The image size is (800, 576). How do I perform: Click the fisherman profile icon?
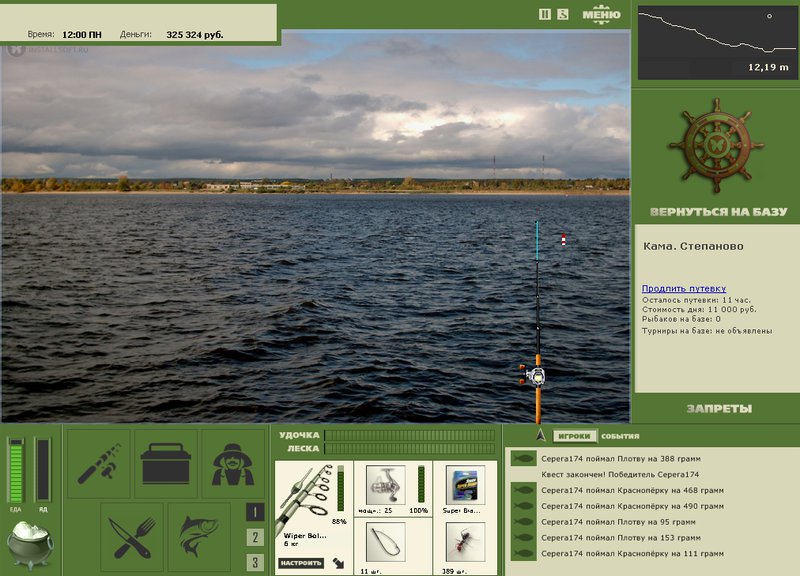[x=233, y=464]
